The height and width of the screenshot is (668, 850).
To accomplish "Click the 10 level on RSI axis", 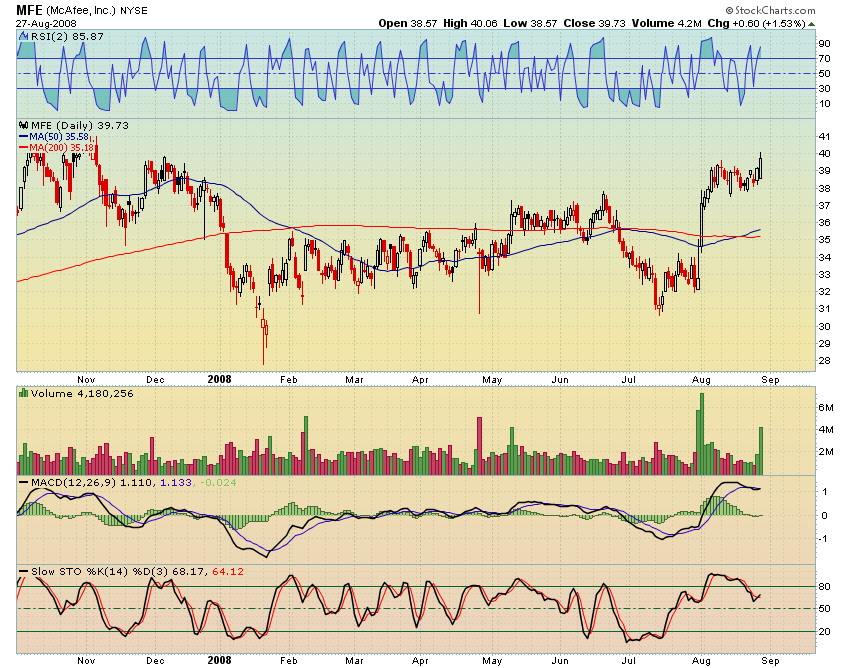I will [x=825, y=104].
